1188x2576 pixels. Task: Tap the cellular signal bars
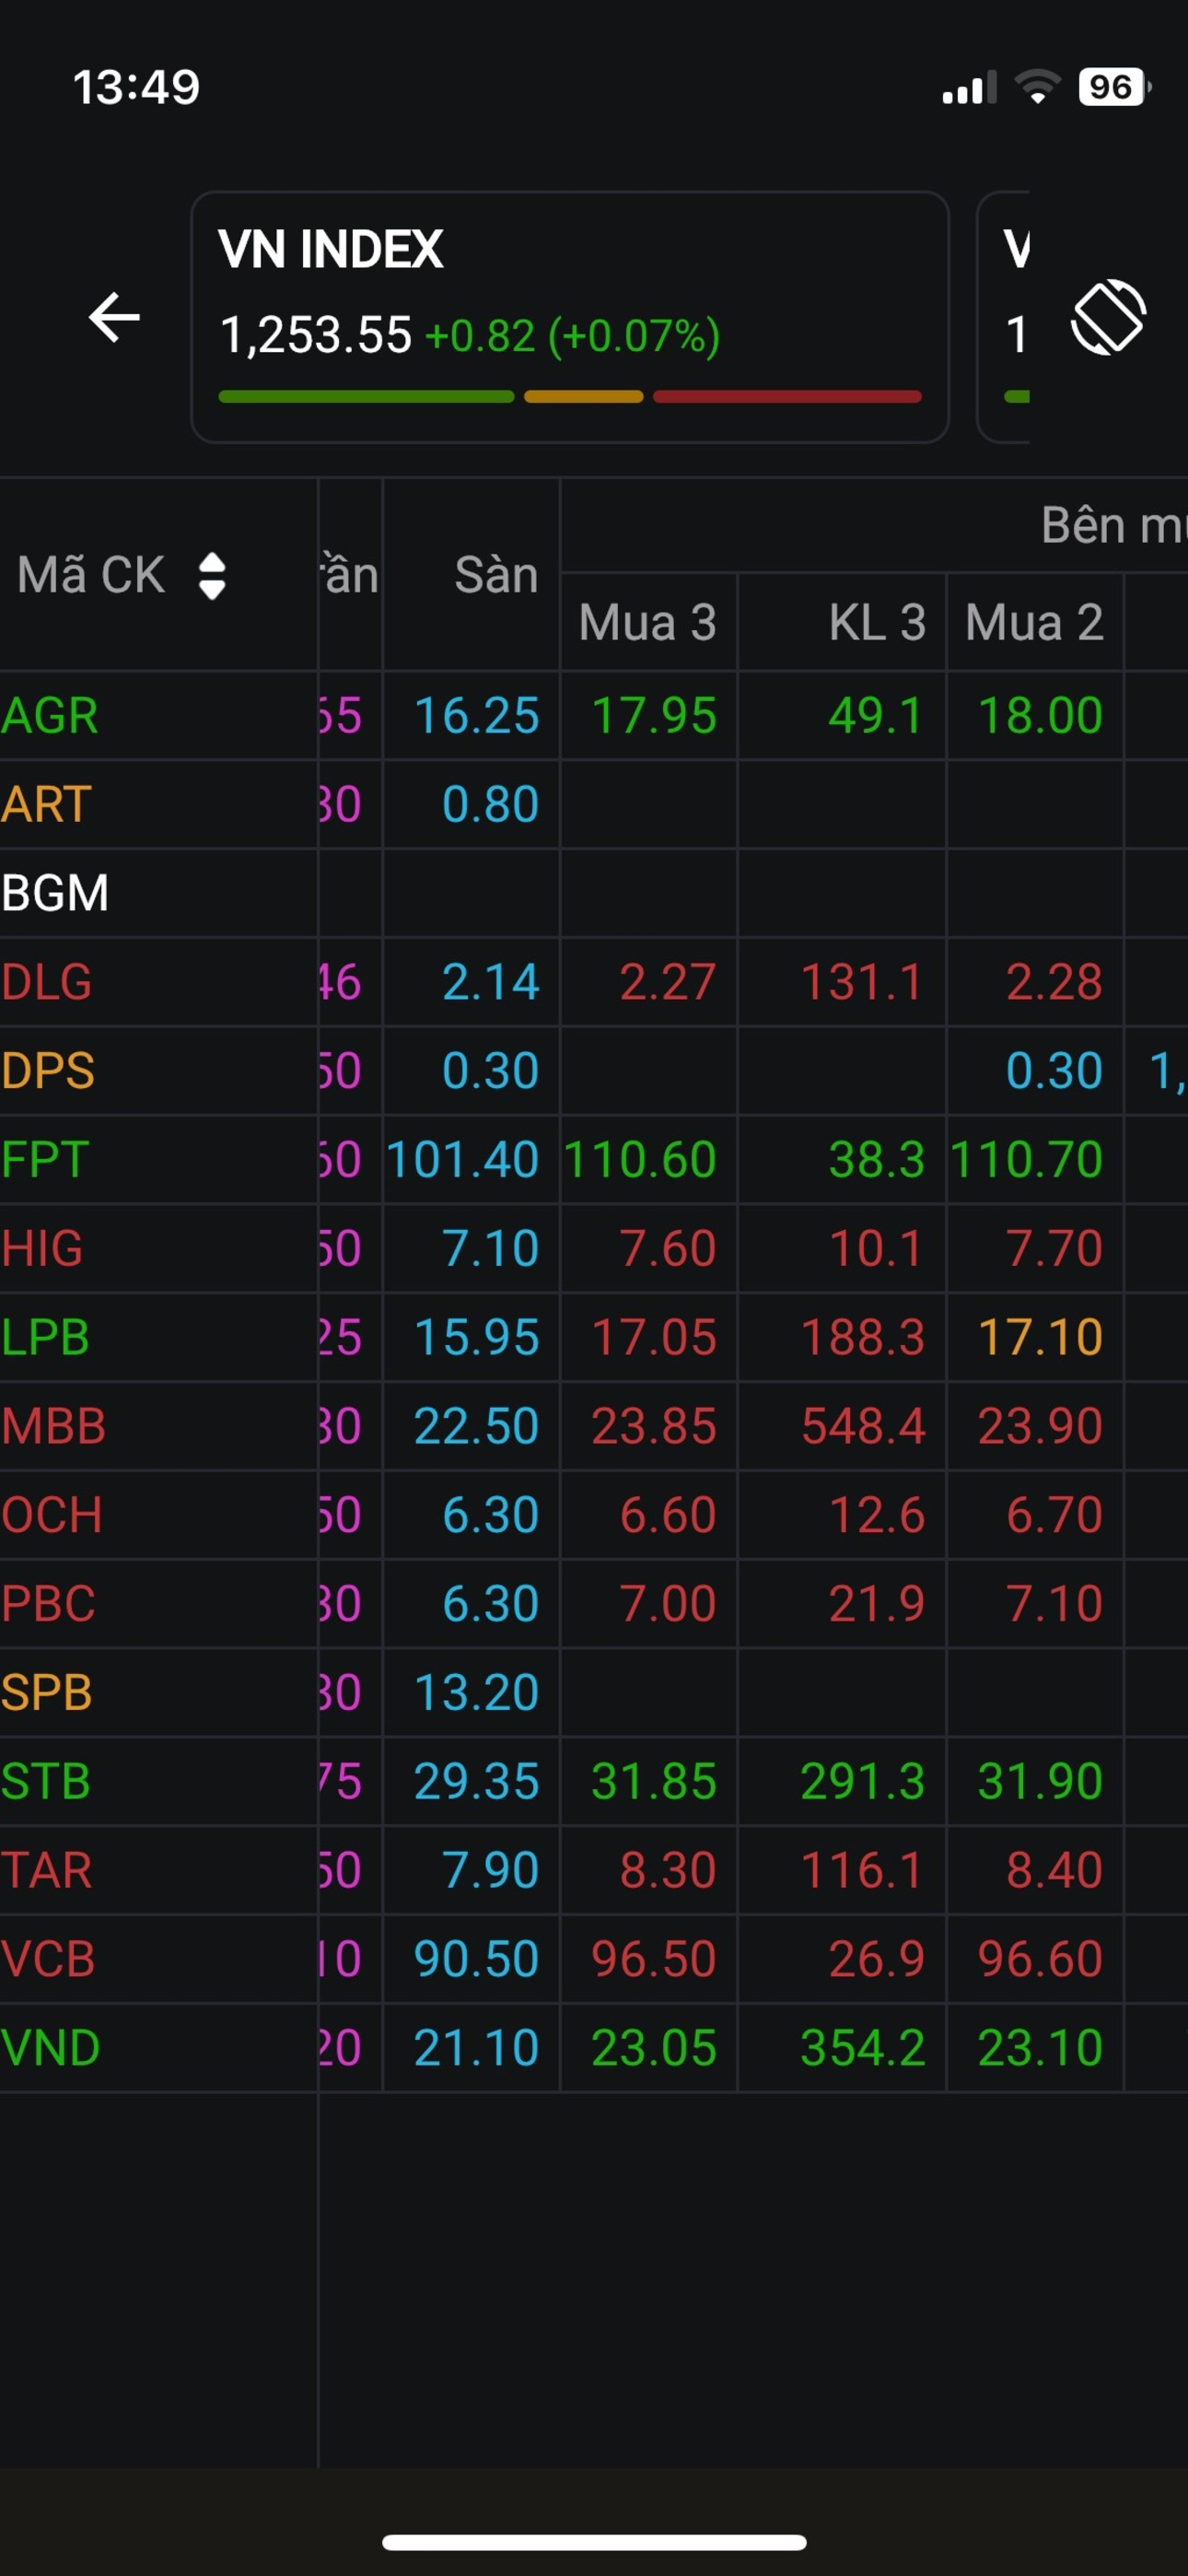969,88
